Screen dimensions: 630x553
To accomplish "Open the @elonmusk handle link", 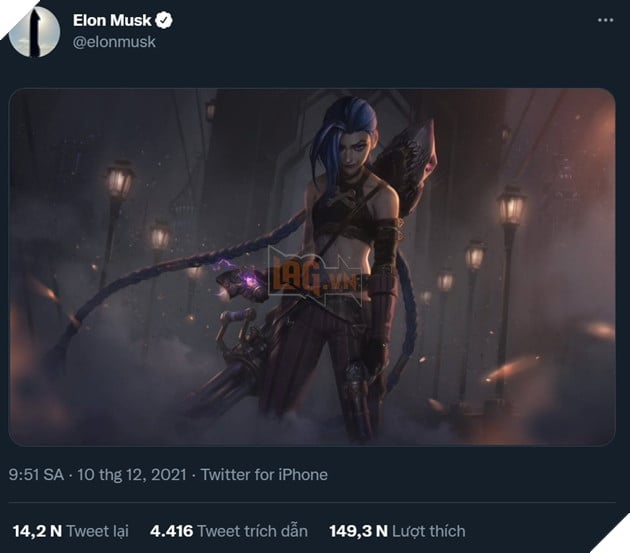I will 114,42.
